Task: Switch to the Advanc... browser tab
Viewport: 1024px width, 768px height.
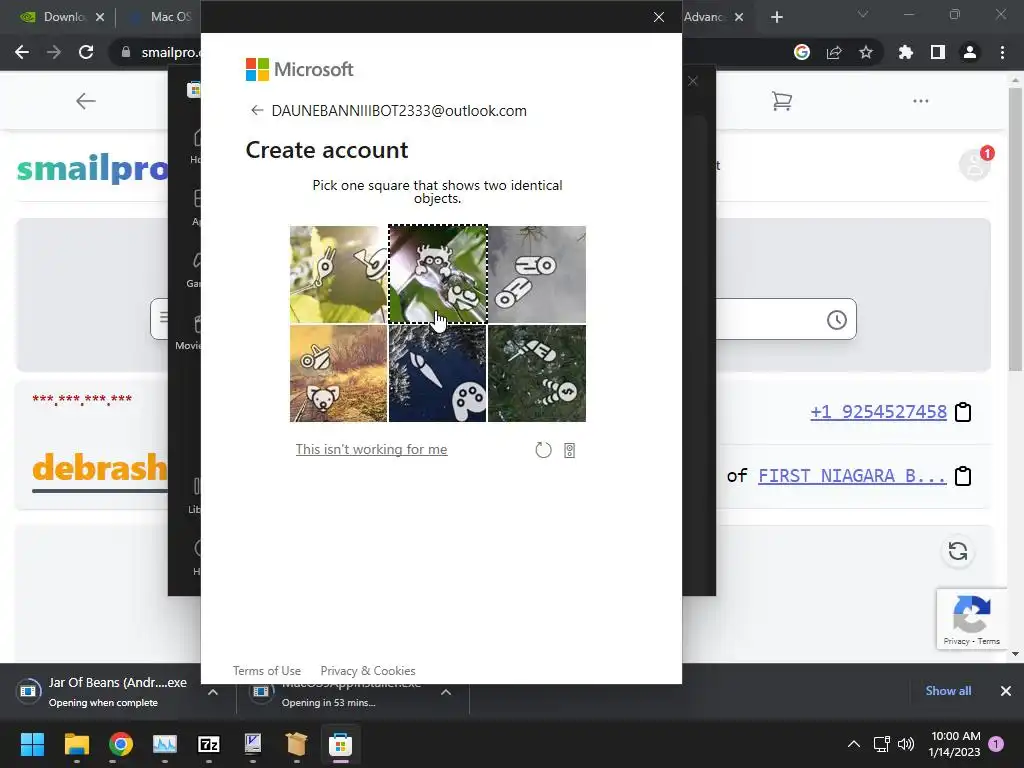Action: coord(705,17)
